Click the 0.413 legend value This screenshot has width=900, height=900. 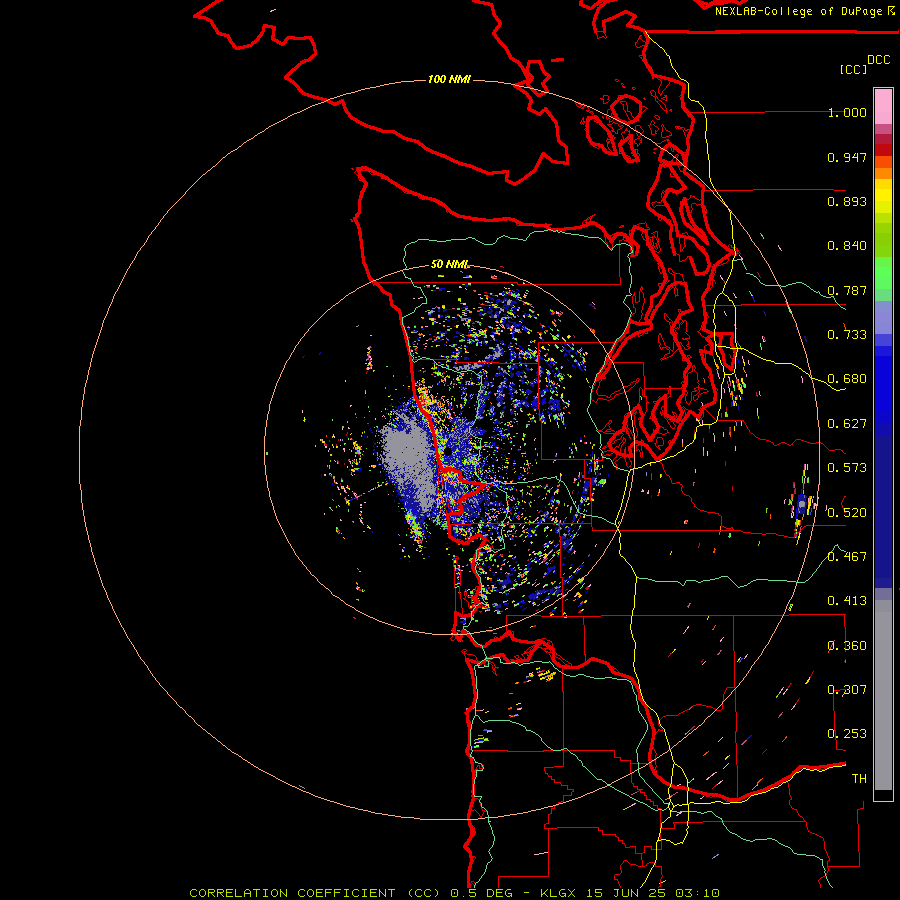tap(847, 601)
